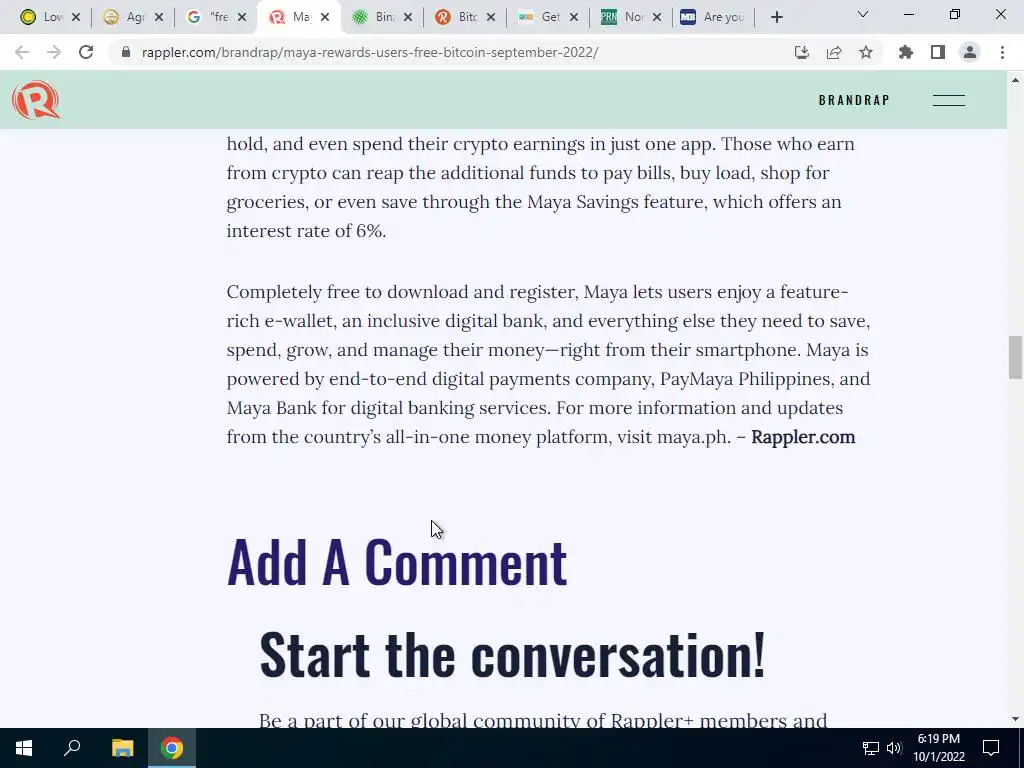This screenshot has height=768, width=1024.
Task: Toggle the browser side panel
Action: [x=938, y=52]
